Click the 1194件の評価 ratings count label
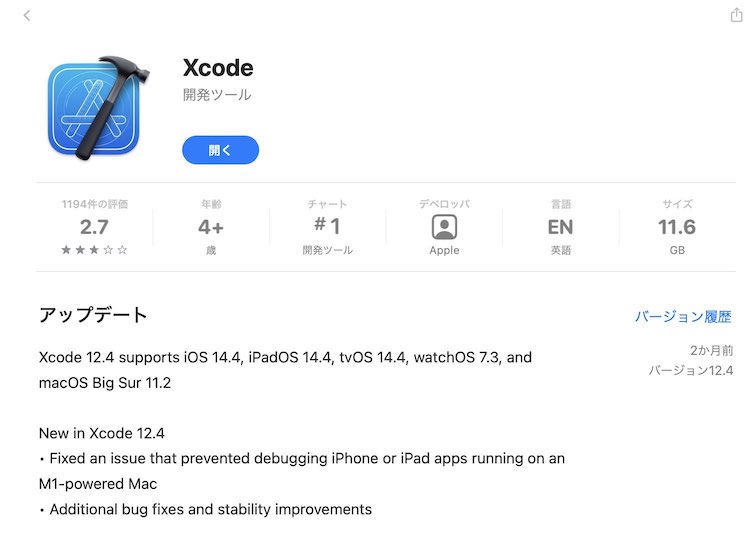Viewport: 745px width, 543px height. pos(95,204)
